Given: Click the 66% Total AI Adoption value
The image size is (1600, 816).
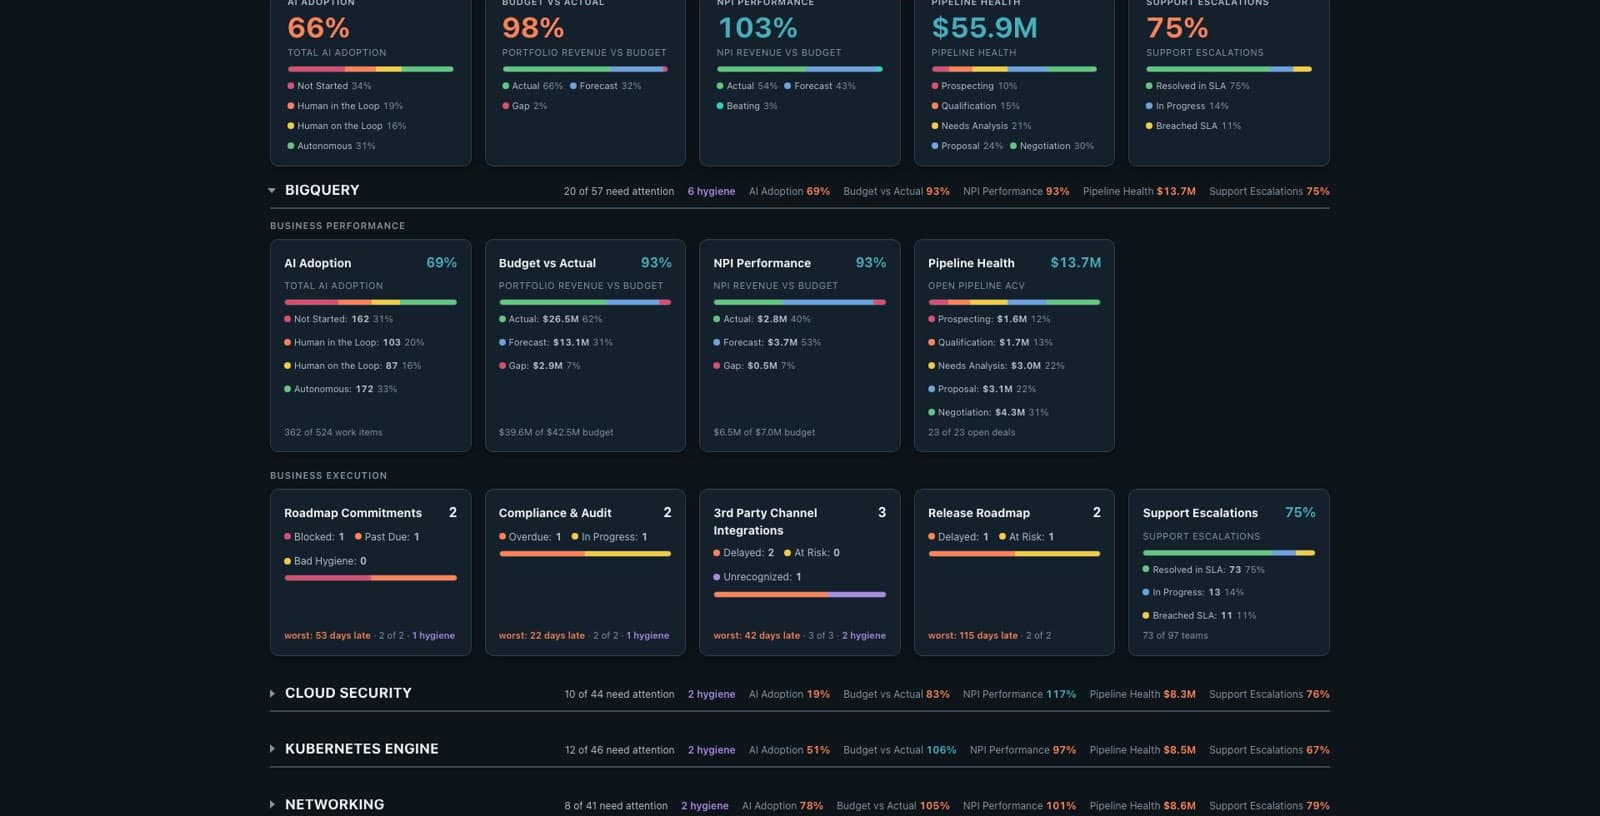Looking at the screenshot, I should pyautogui.click(x=319, y=28).
